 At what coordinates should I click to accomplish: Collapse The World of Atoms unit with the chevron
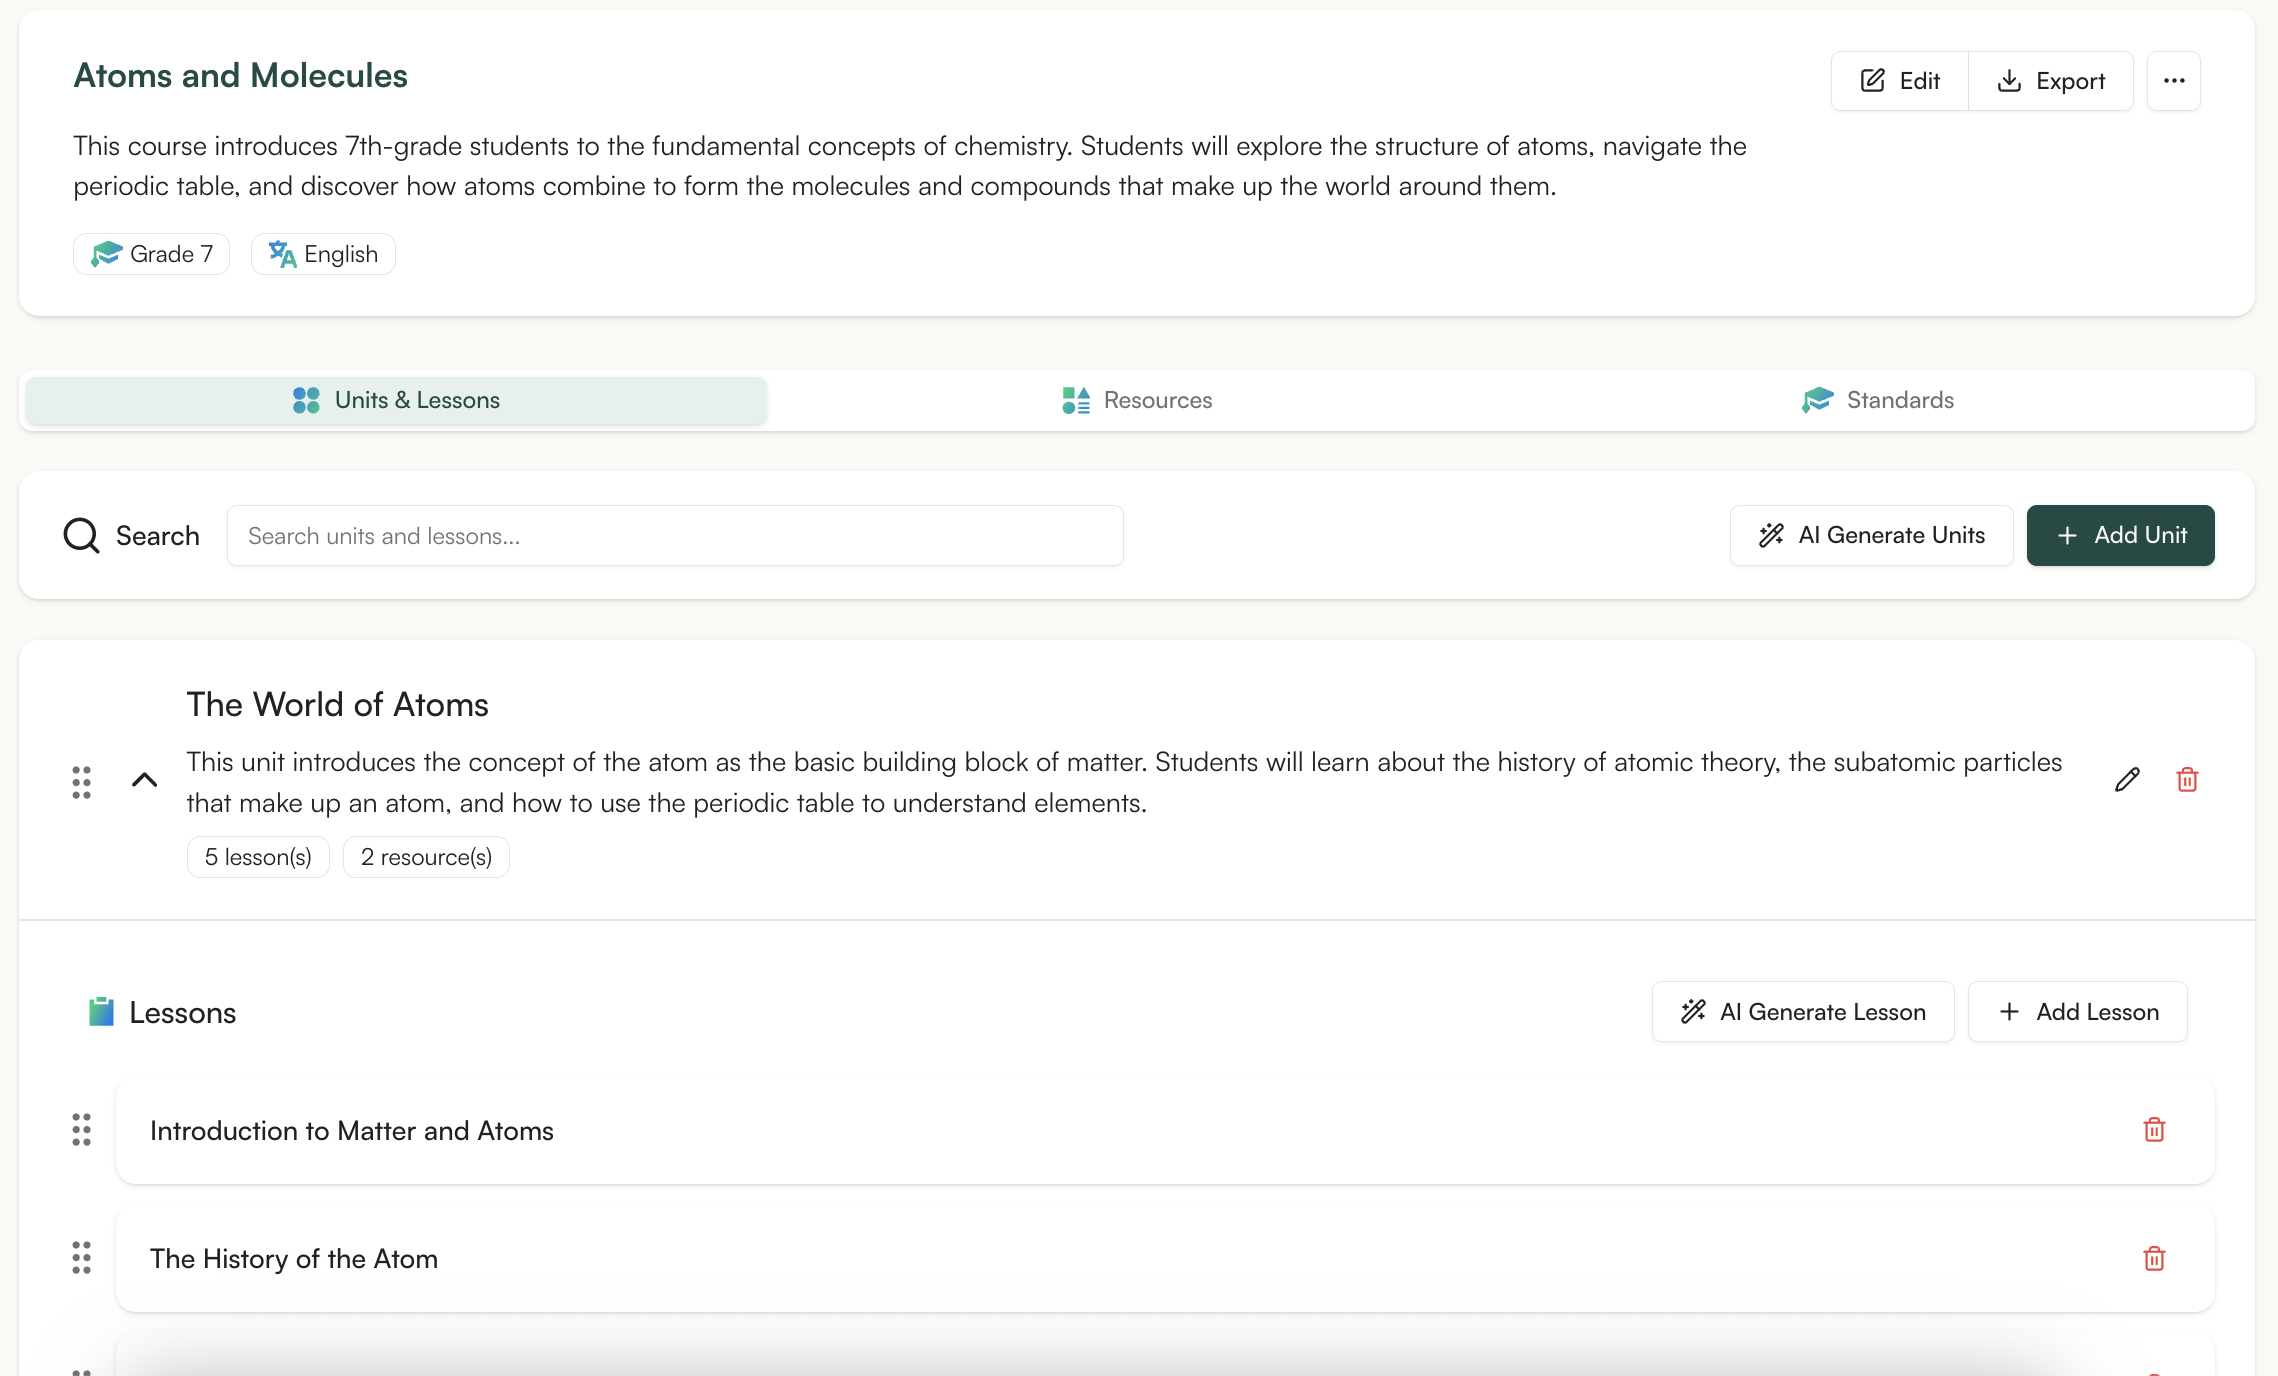144,781
